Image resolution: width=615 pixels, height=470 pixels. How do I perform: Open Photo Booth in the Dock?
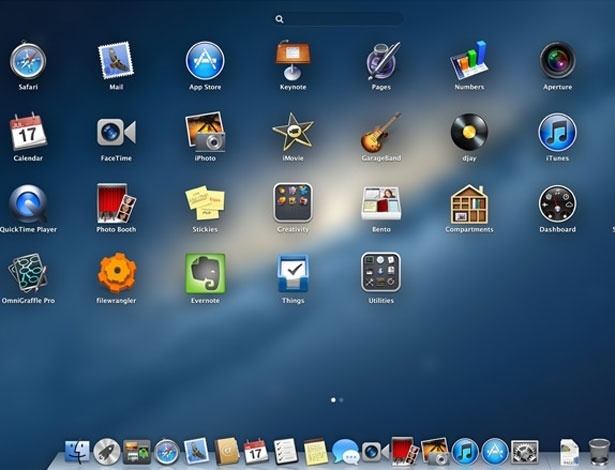click(x=403, y=451)
